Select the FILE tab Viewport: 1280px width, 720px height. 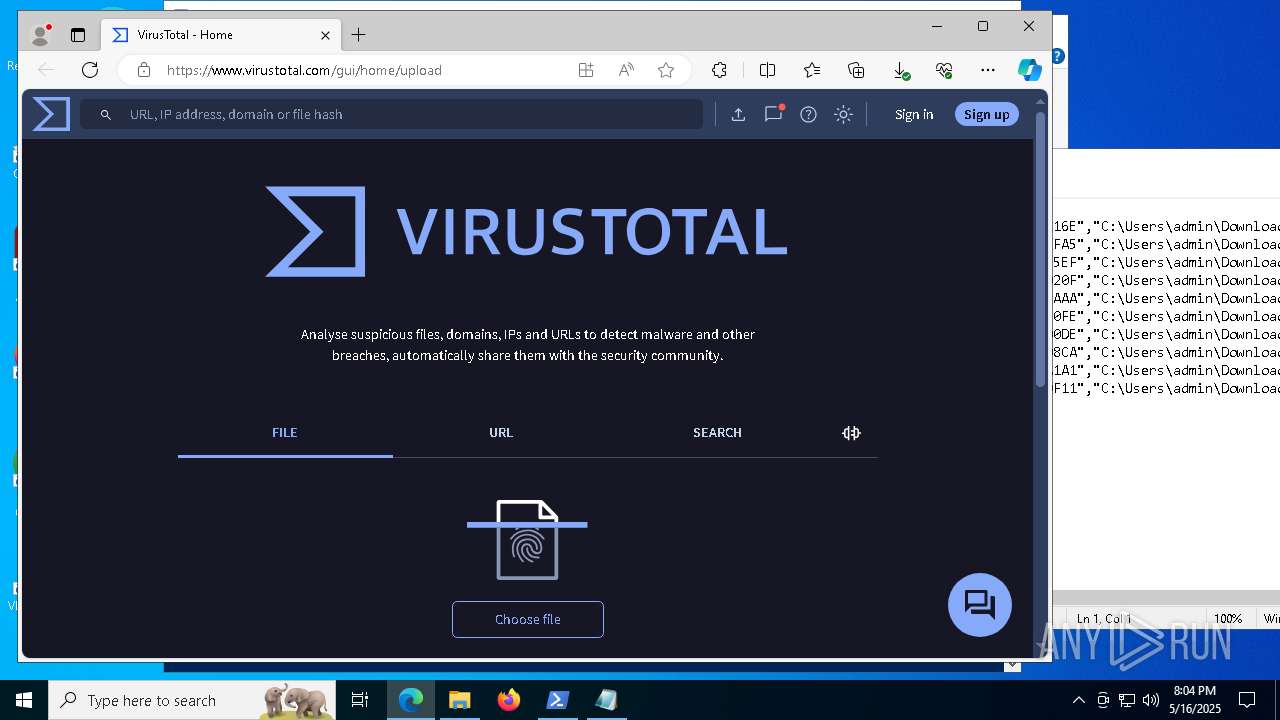click(285, 433)
